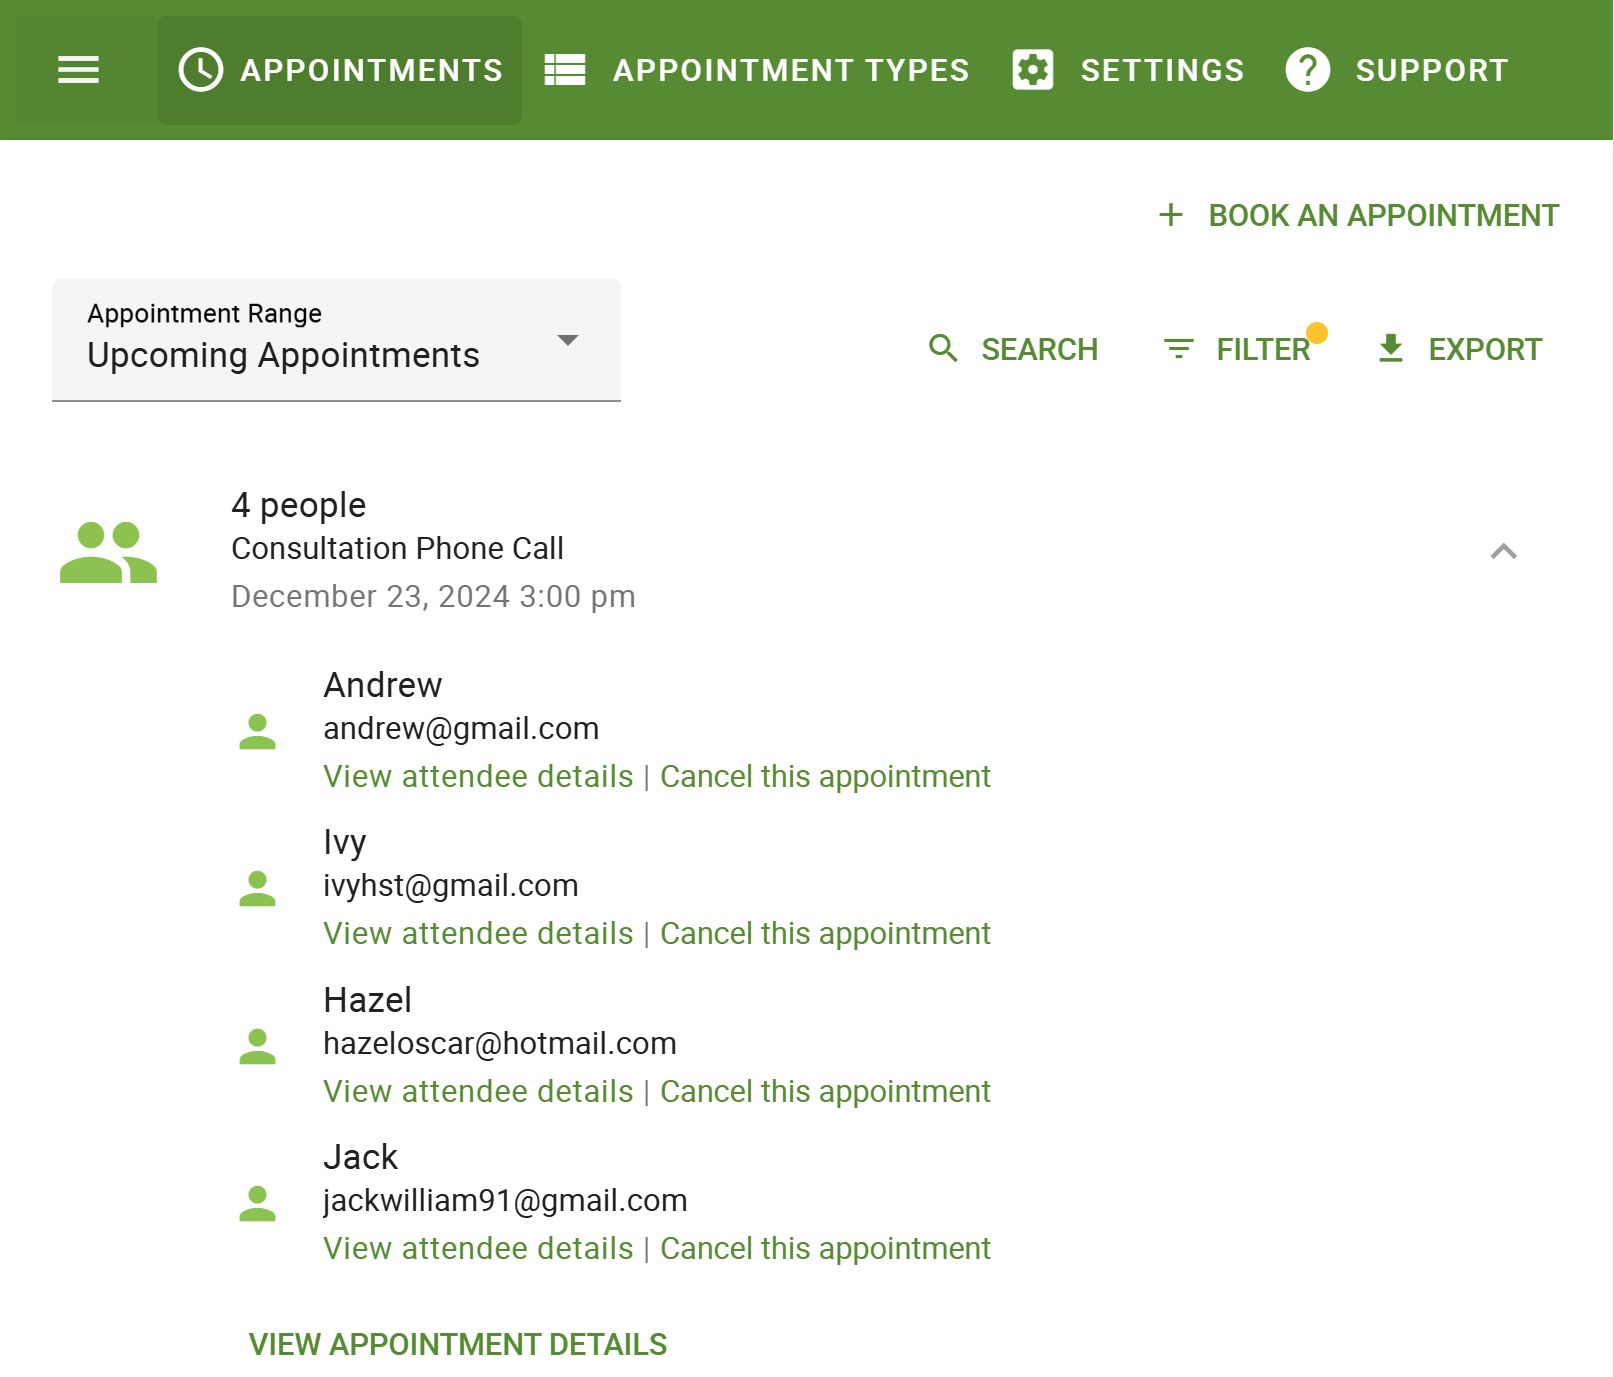
Task: View attendee details for Andrew
Action: point(478,776)
